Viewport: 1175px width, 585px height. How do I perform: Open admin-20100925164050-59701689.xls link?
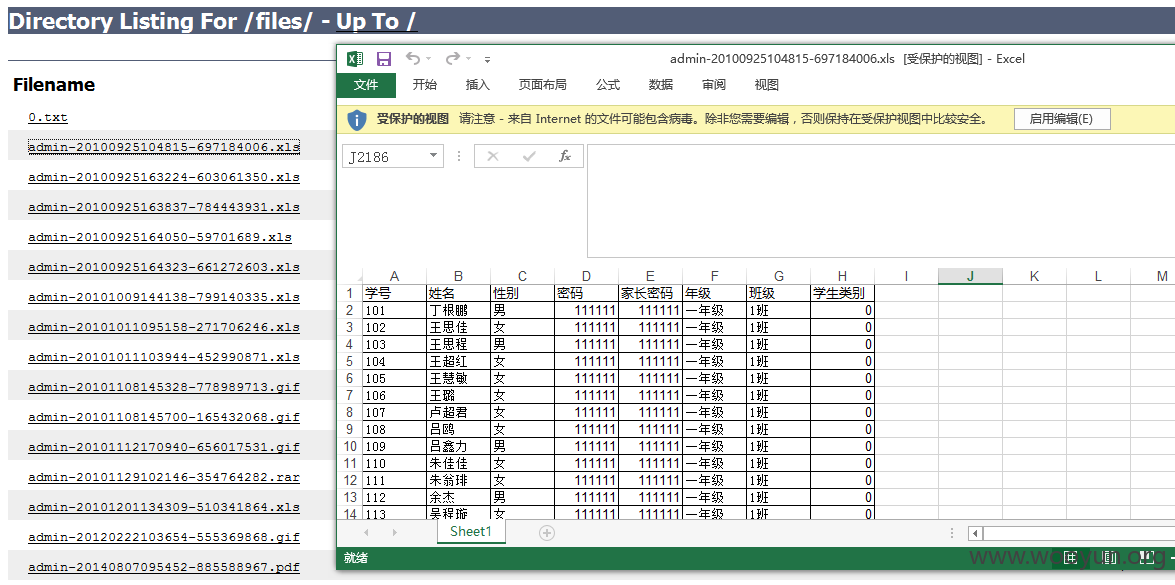click(160, 237)
